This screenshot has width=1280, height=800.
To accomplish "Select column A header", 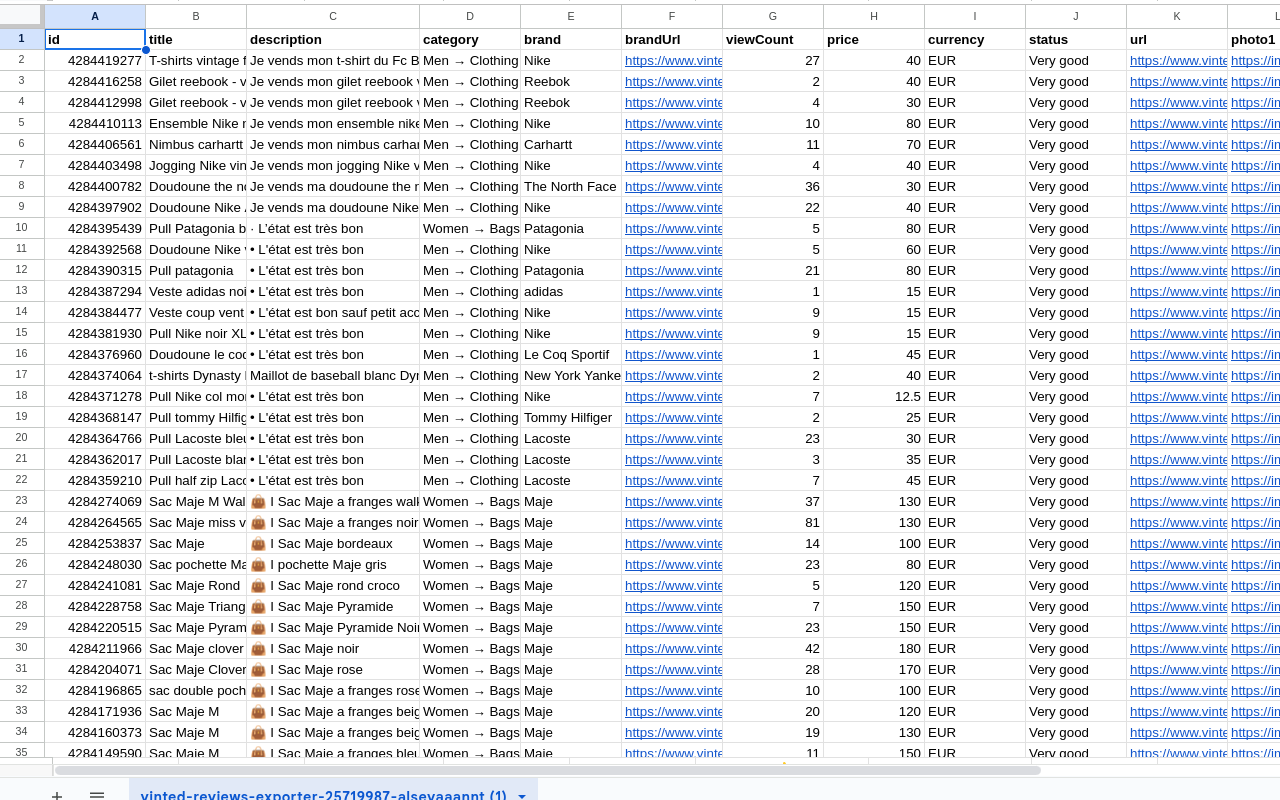I will click(x=95, y=17).
